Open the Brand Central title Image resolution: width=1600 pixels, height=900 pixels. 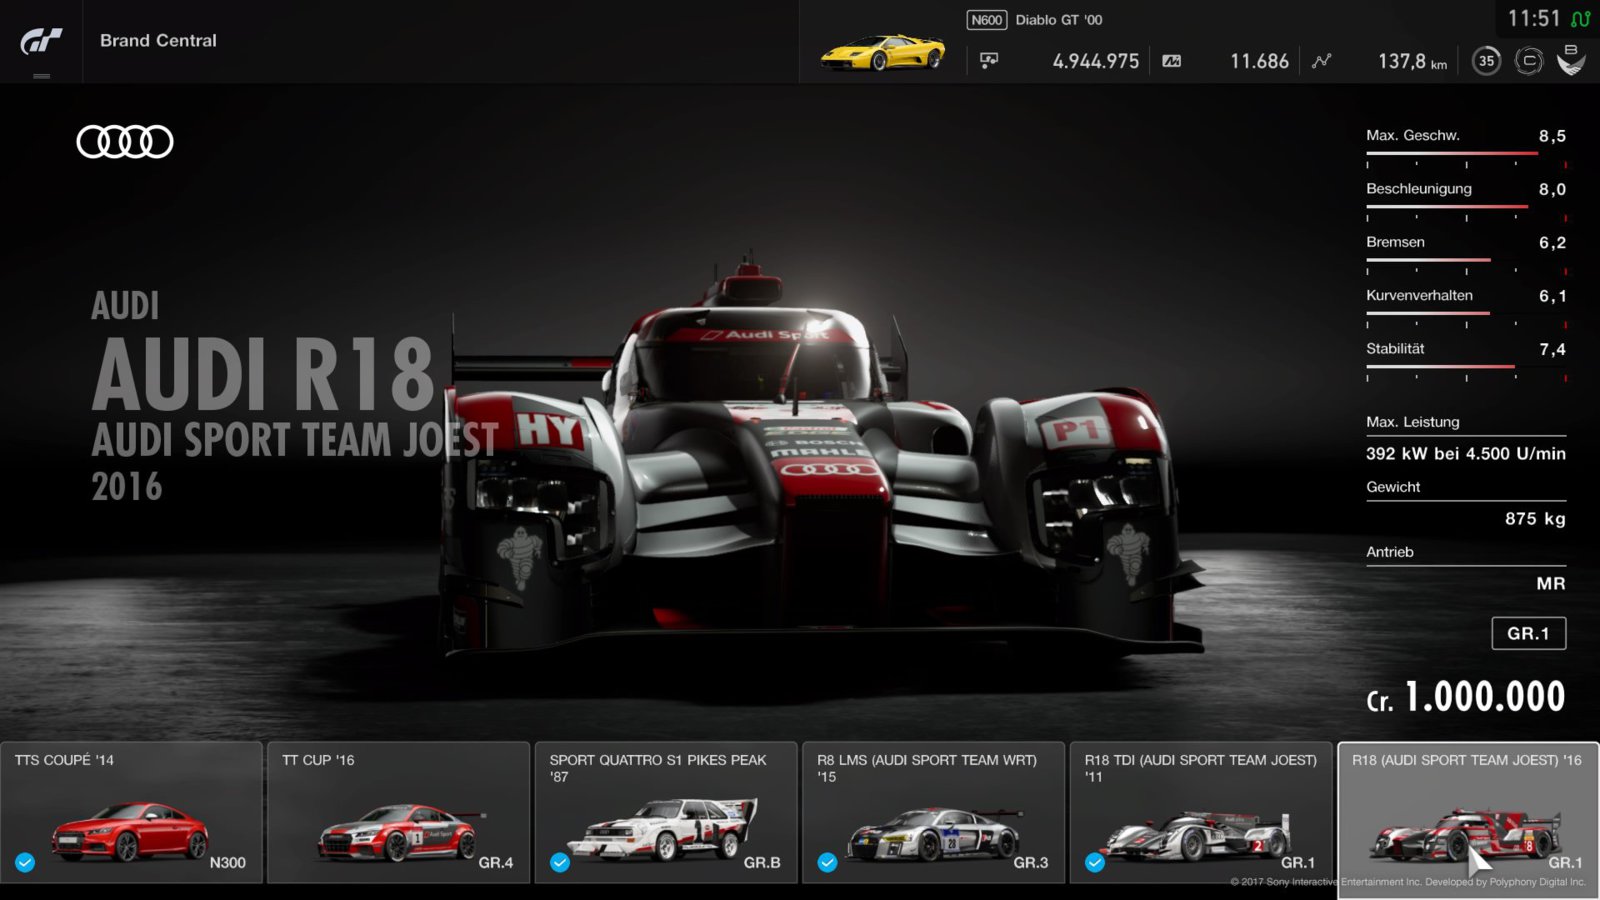(158, 41)
